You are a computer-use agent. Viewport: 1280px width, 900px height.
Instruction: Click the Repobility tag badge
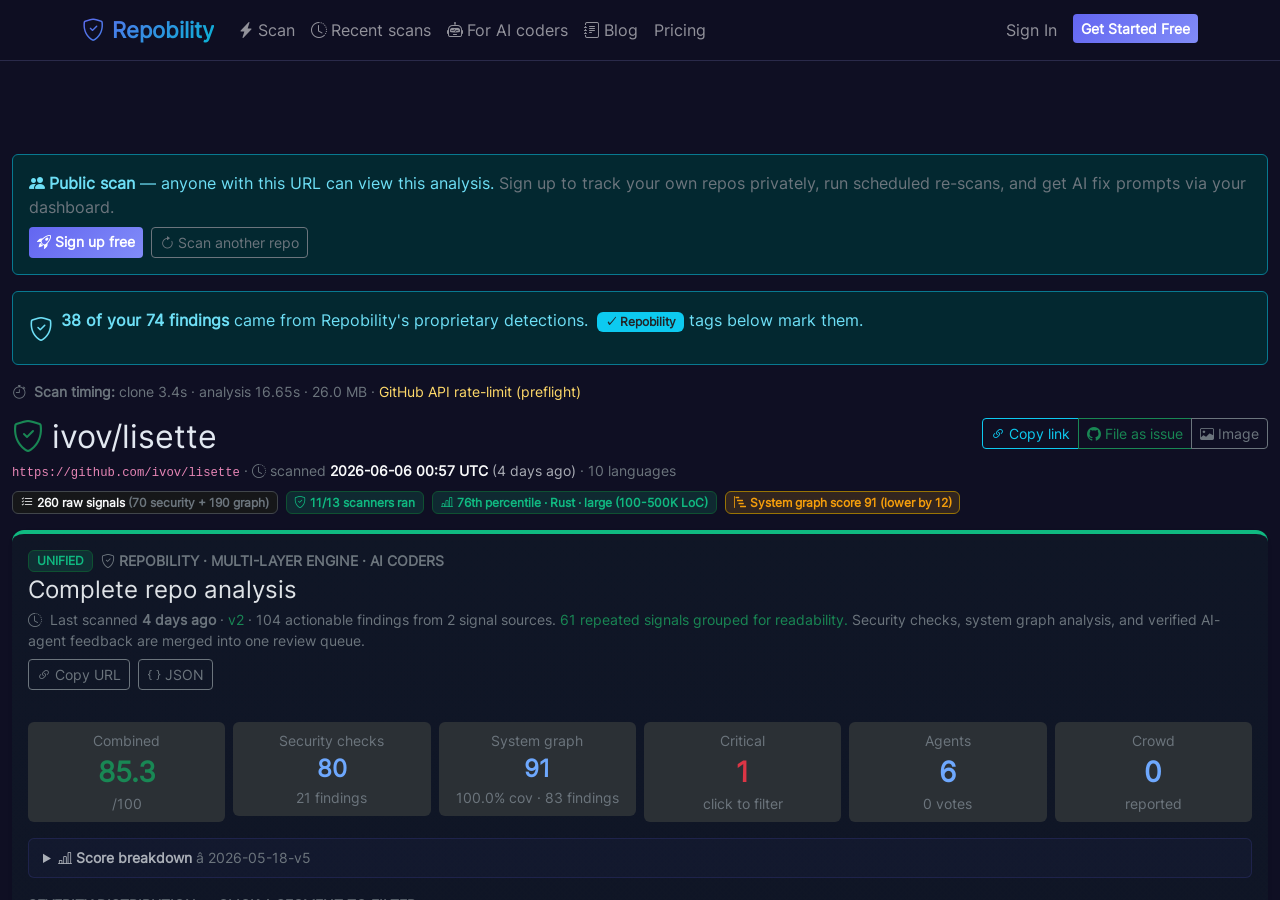[640, 321]
